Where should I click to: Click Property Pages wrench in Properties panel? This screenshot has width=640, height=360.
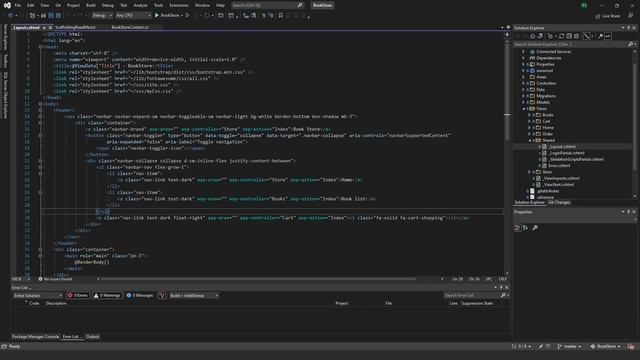(535, 228)
